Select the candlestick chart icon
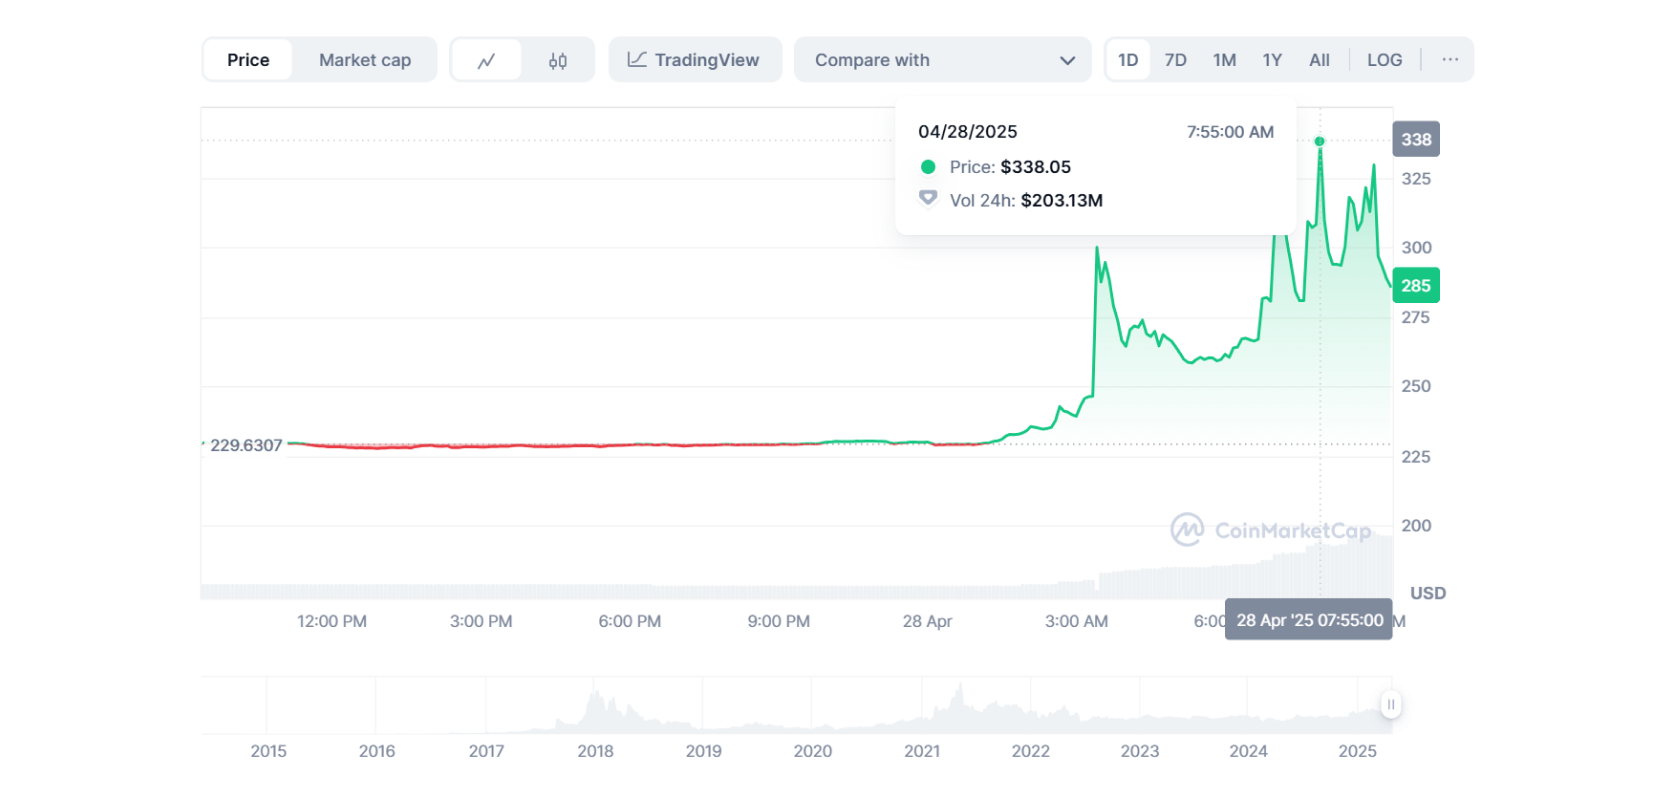The image size is (1672, 800). pos(558,60)
